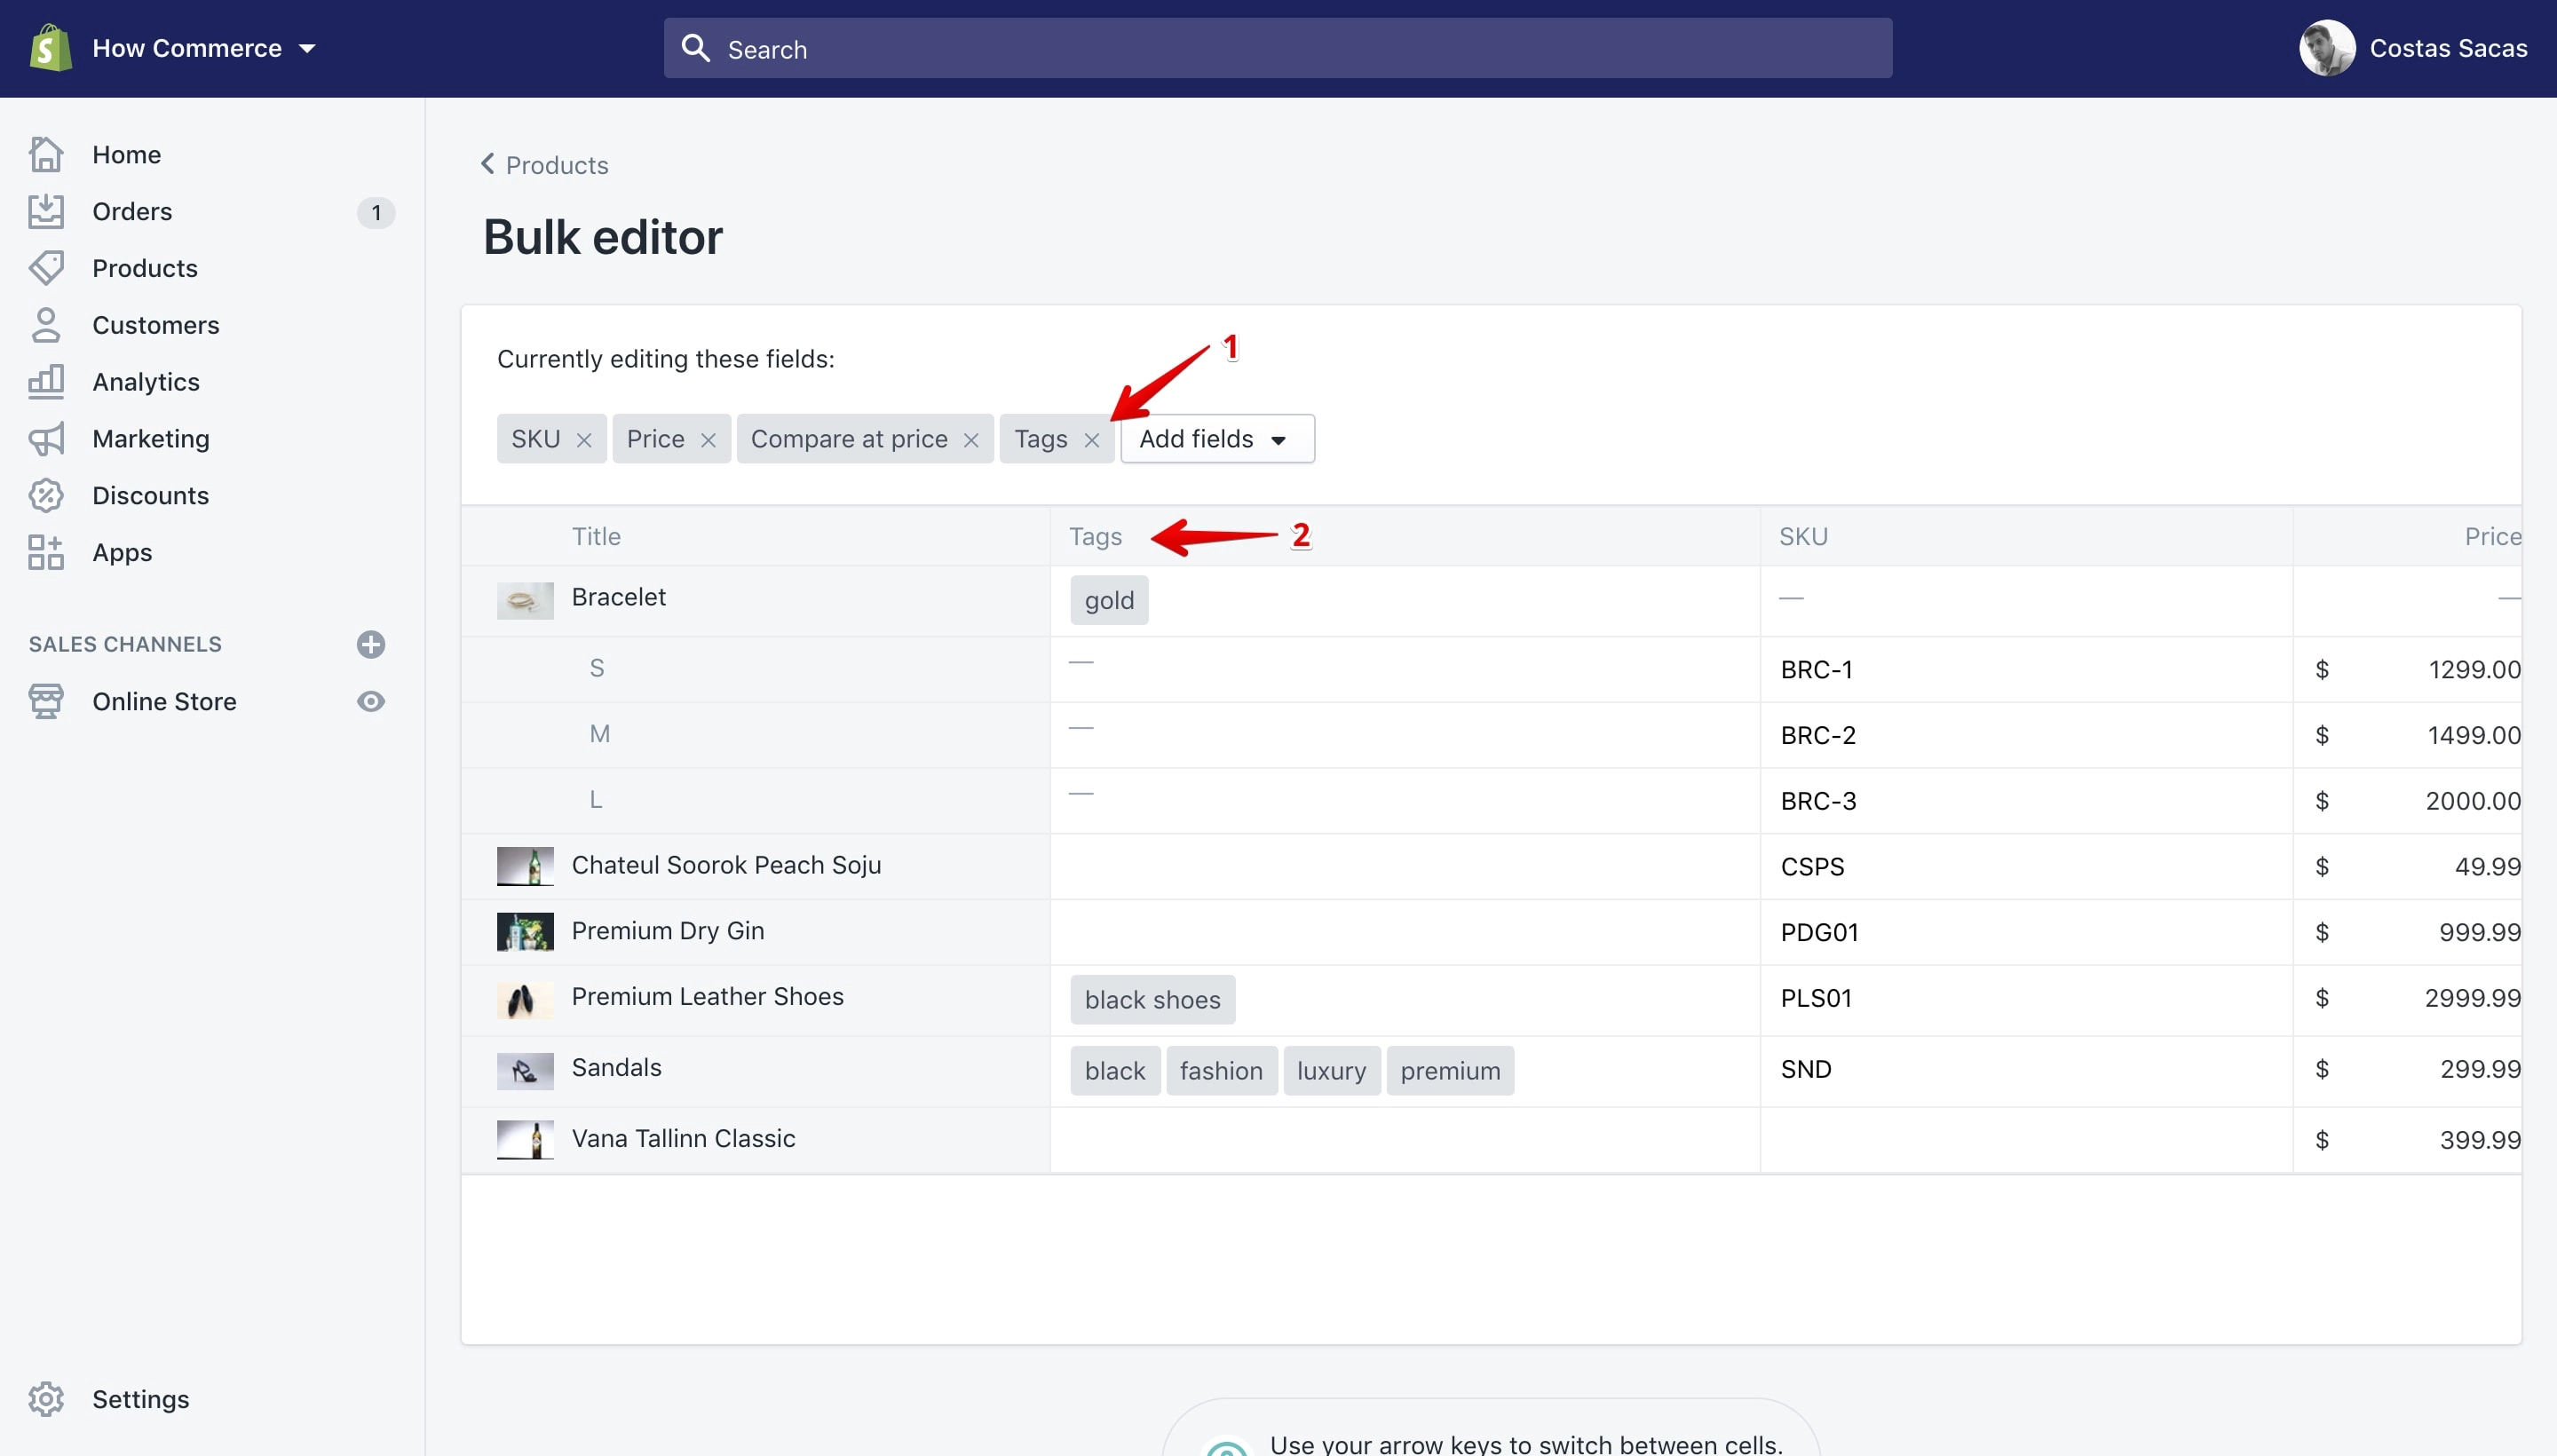
Task: Click the Home icon in sidebar
Action: click(x=46, y=154)
